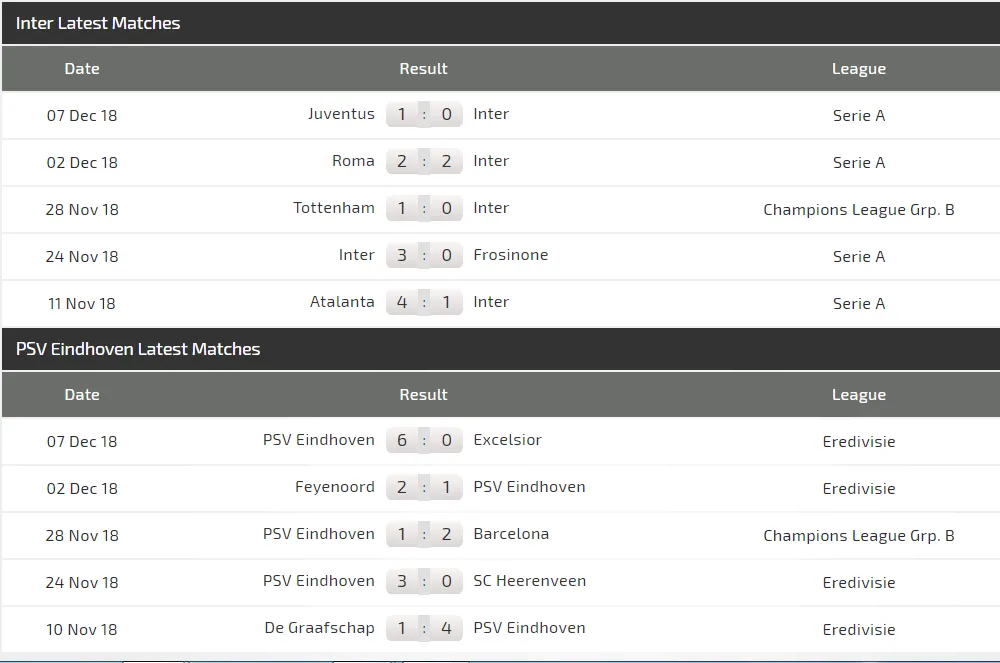This screenshot has width=1000, height=663.
Task: Click Frosinone team name
Action: (x=511, y=255)
